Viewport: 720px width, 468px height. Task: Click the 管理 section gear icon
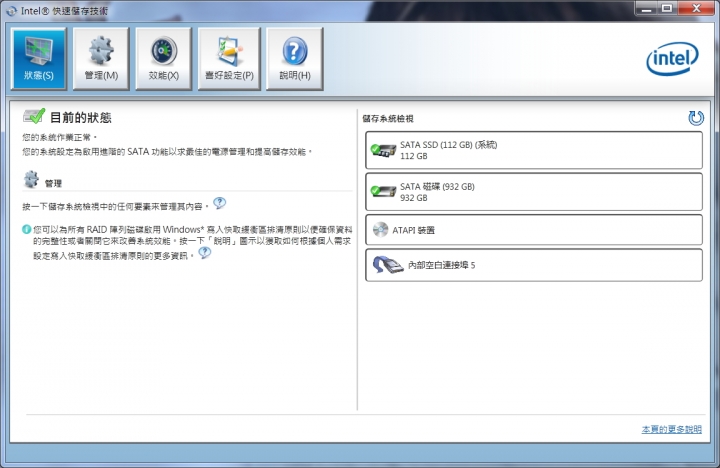pos(31,179)
